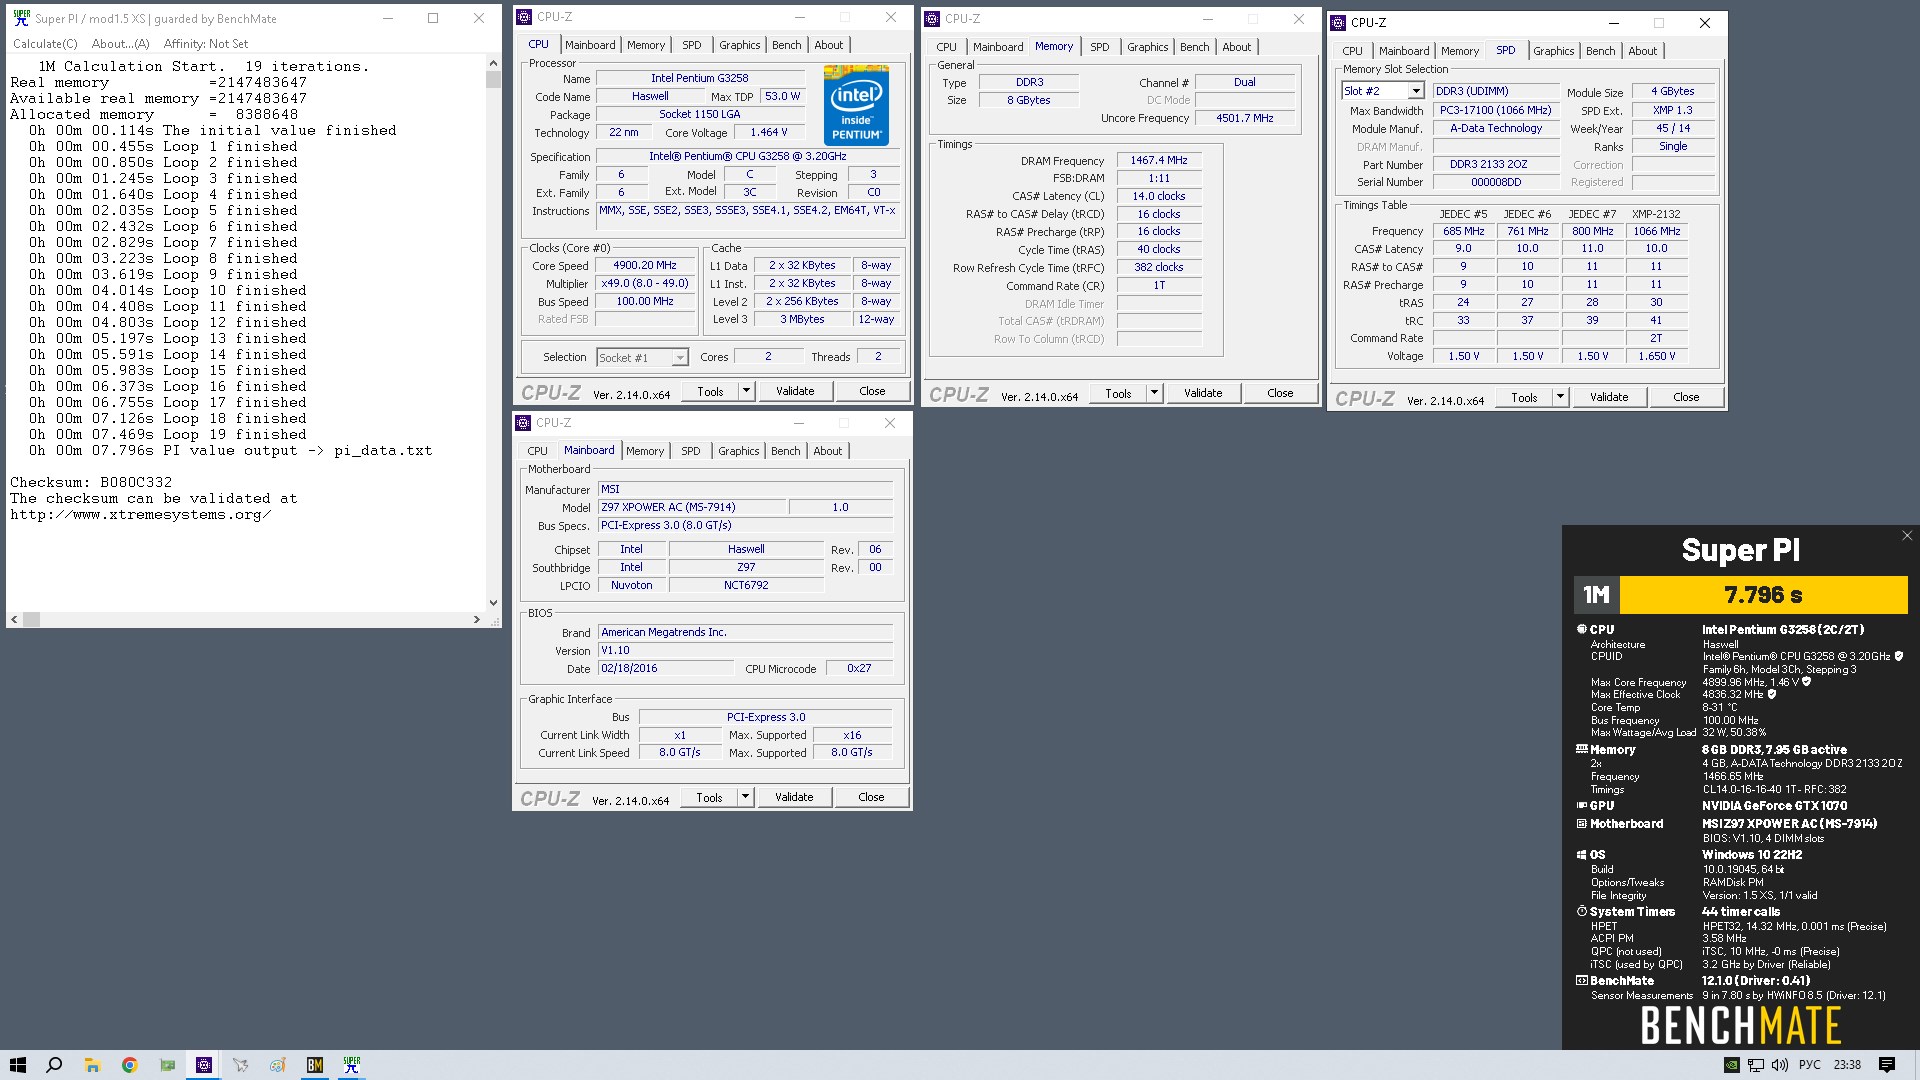The width and height of the screenshot is (1920, 1080).
Task: Click Tools button in the SPD tab window
Action: [x=1524, y=397]
